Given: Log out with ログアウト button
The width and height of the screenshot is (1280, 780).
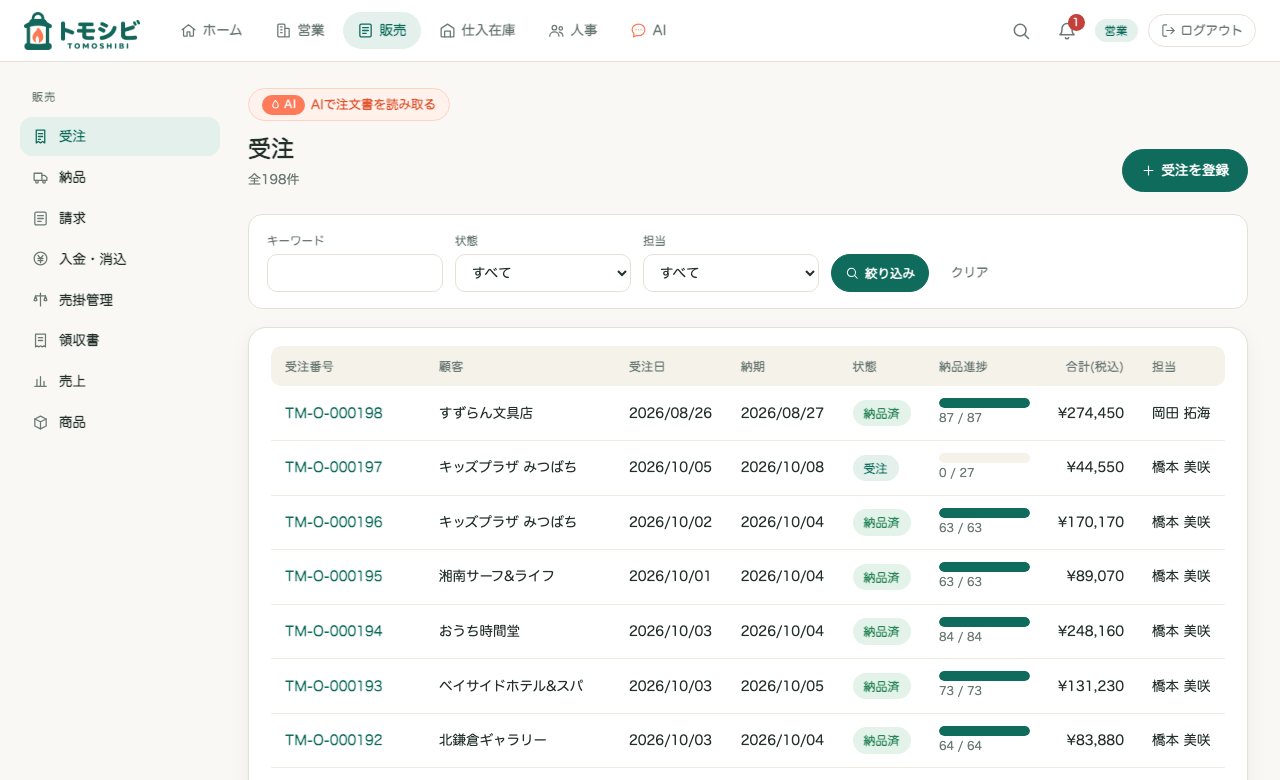Looking at the screenshot, I should pos(1202,31).
